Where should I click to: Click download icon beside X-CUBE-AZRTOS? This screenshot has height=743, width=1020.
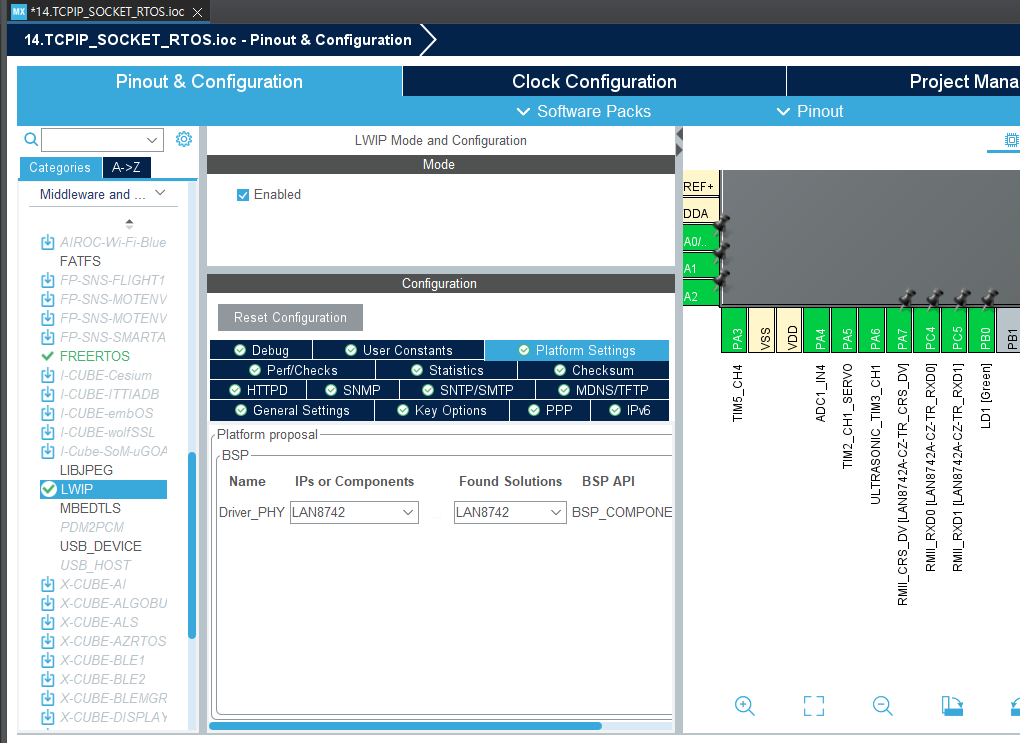(x=47, y=641)
